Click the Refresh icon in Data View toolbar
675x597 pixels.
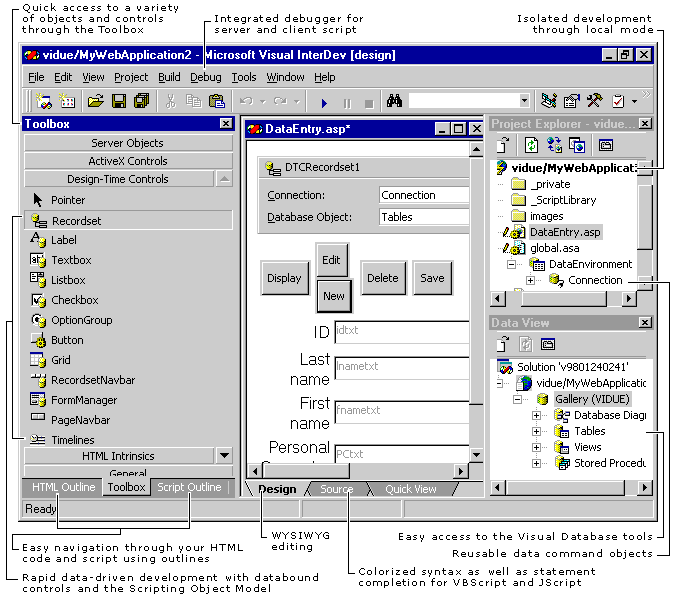[x=525, y=344]
